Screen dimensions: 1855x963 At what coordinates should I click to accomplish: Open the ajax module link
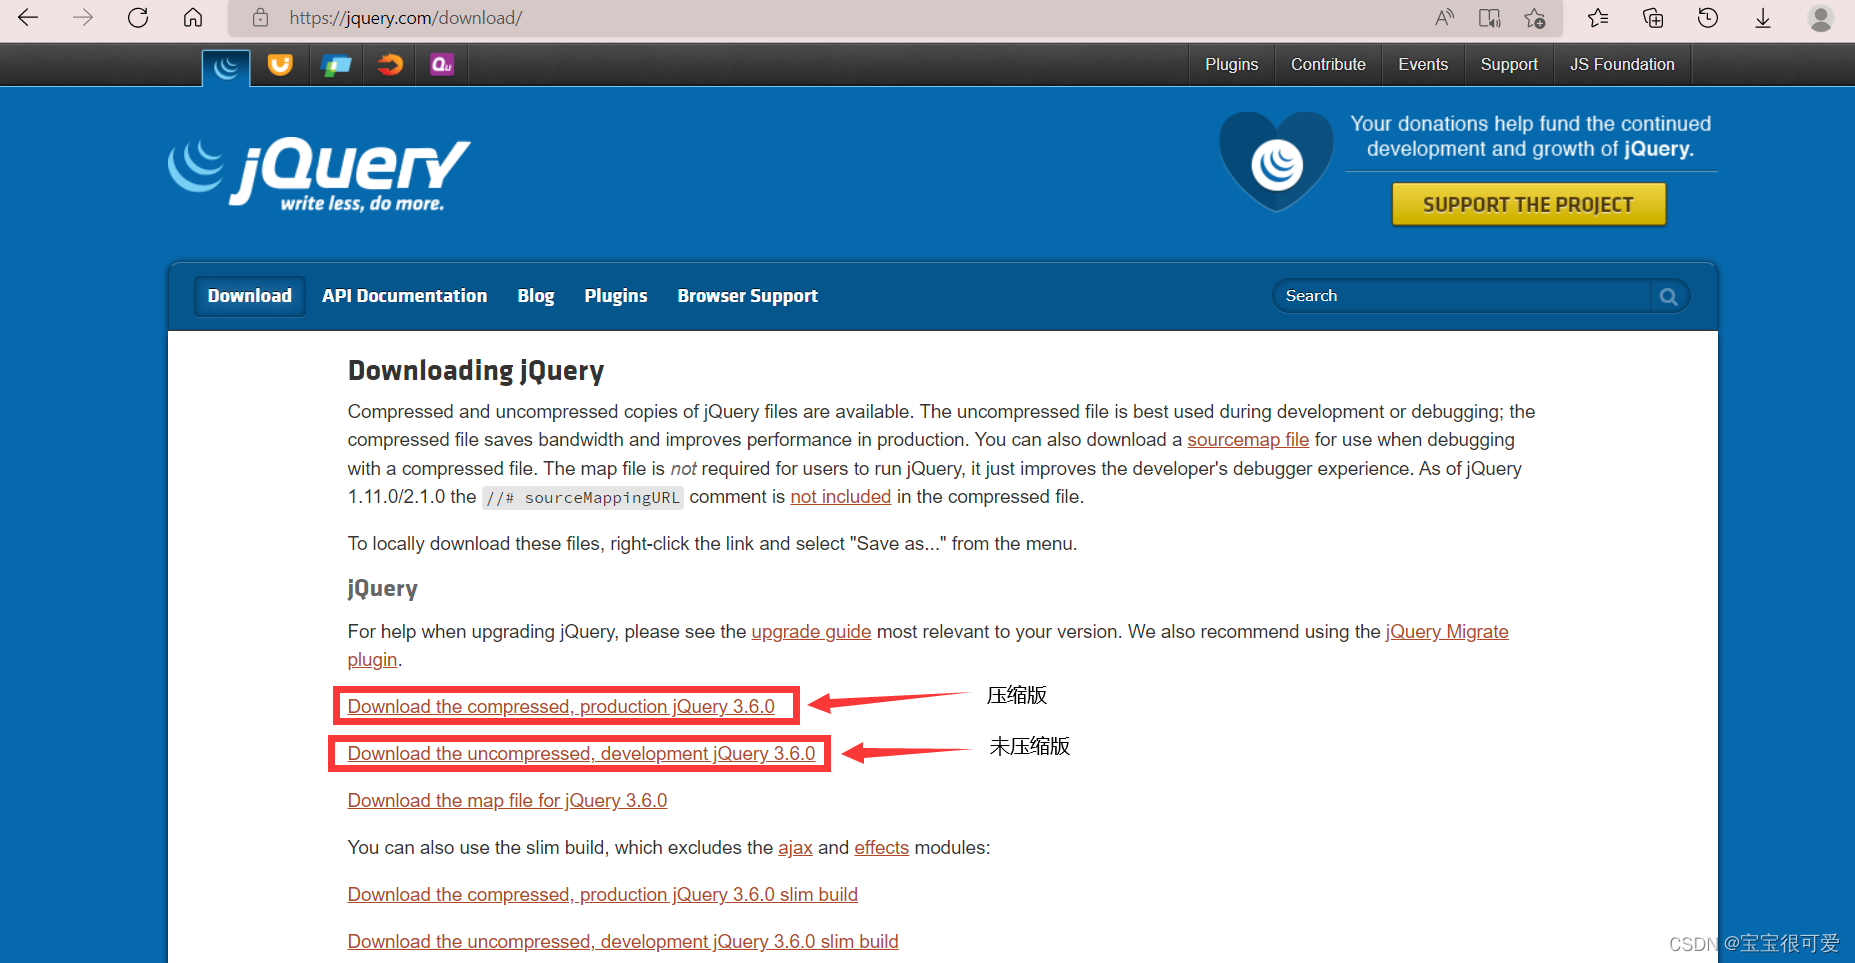click(x=795, y=848)
